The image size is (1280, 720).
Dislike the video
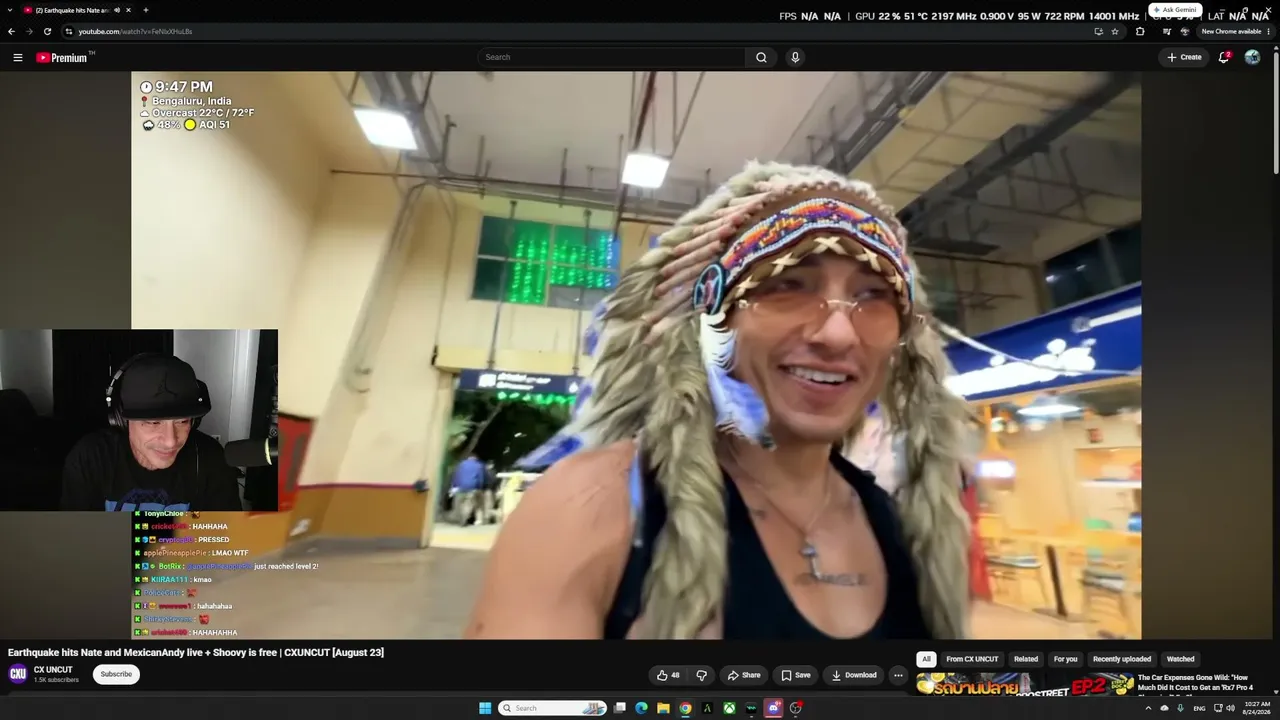click(702, 675)
